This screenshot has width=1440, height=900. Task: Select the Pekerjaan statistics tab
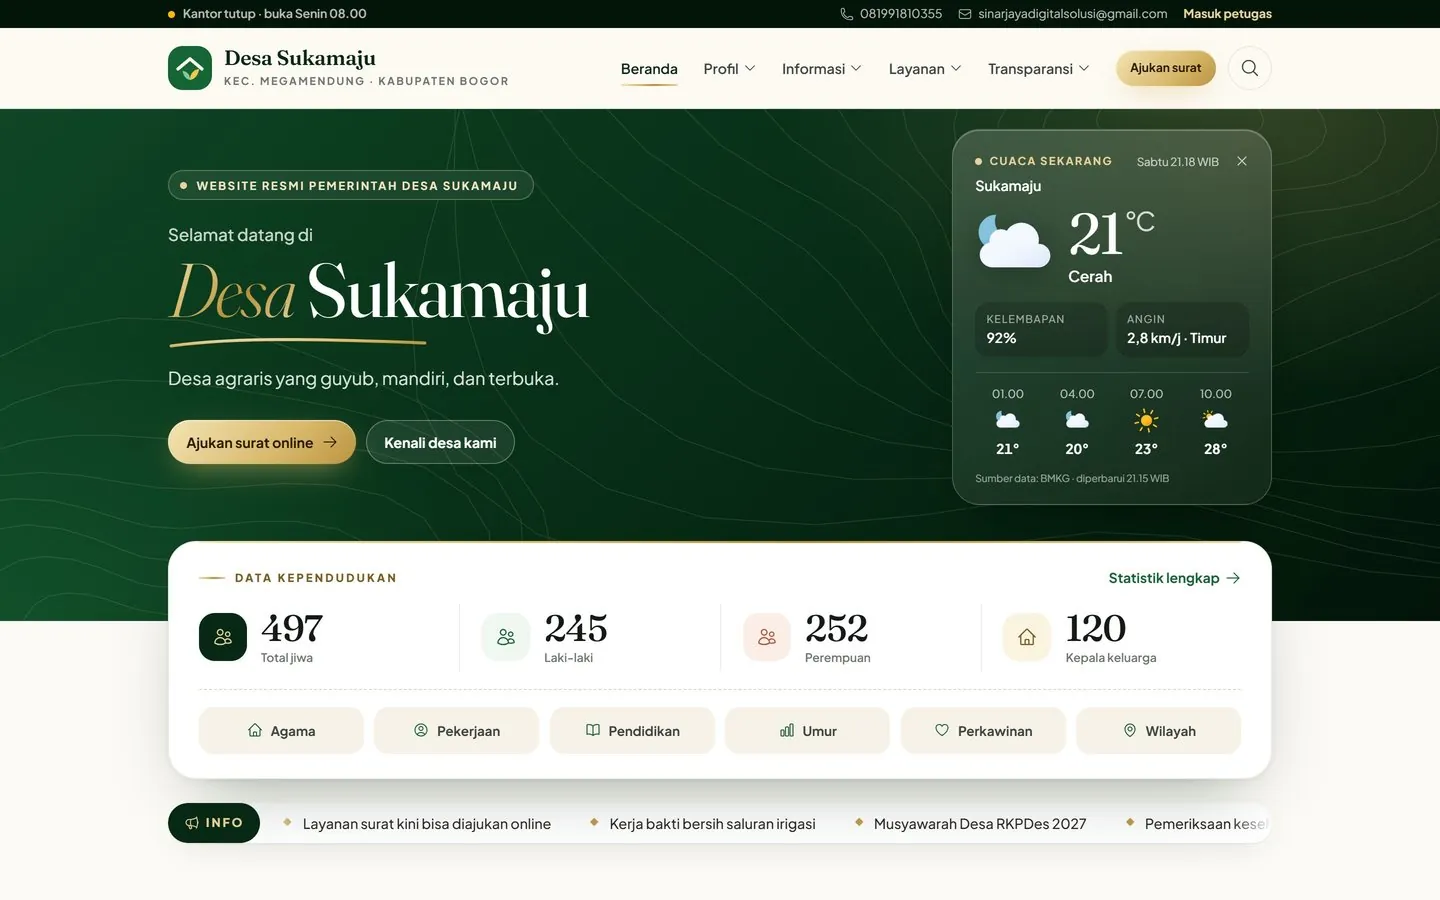[x=457, y=731]
